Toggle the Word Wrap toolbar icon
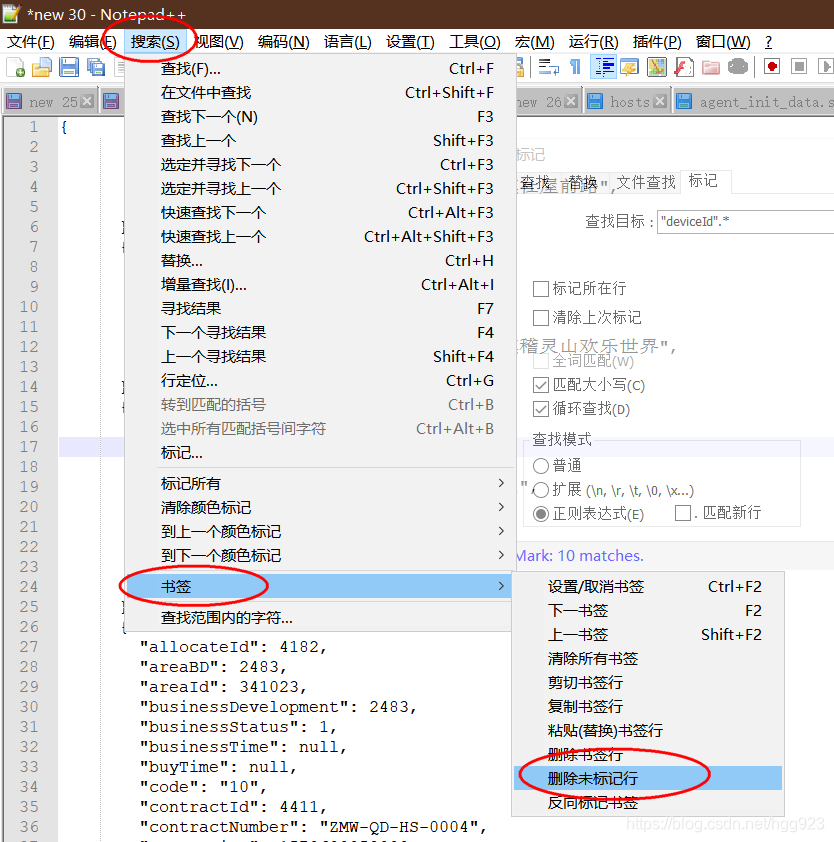The height and width of the screenshot is (842, 834). click(548, 67)
